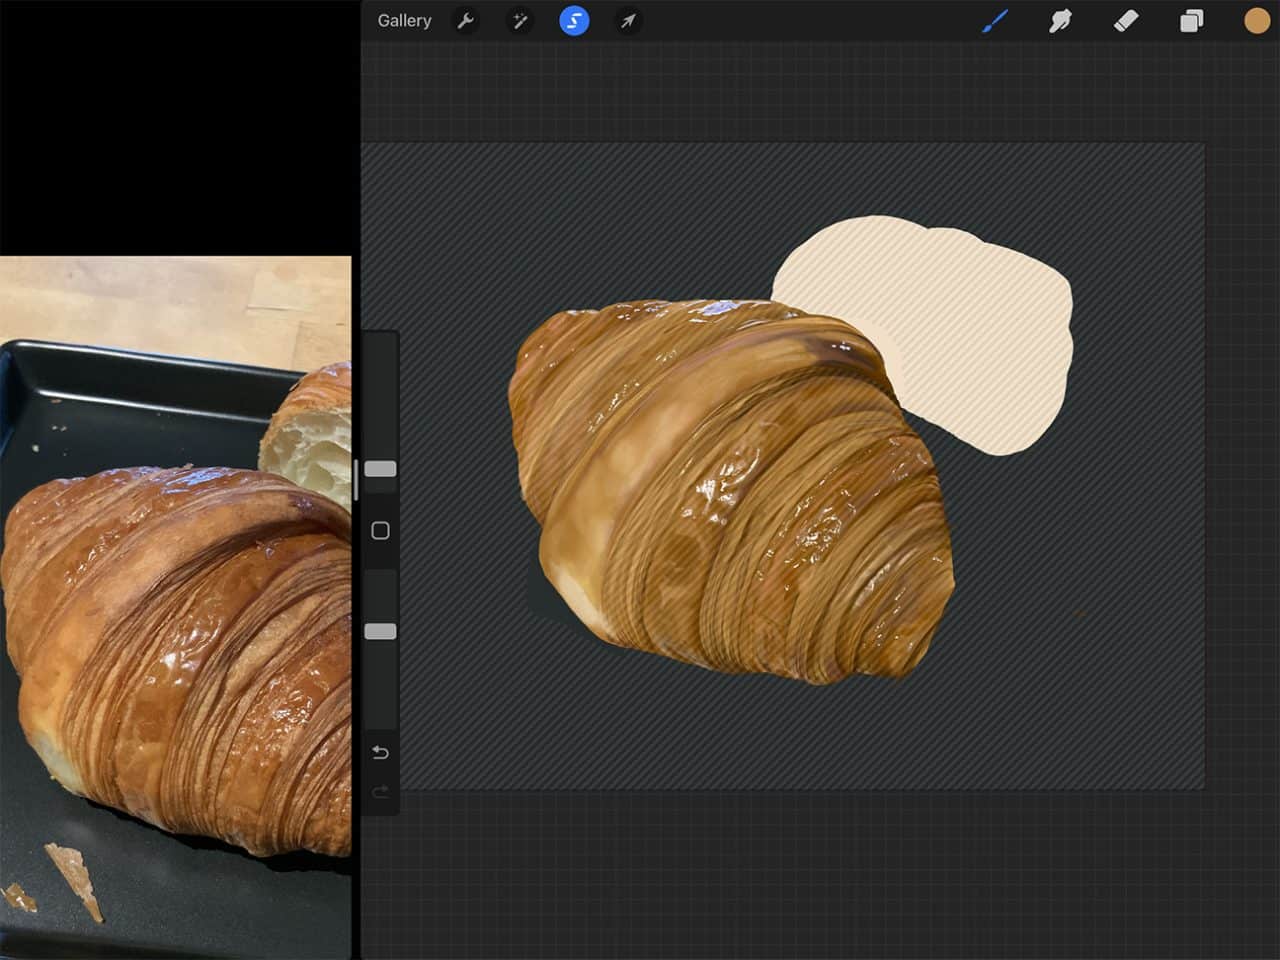Click the split view divider handle

coord(356,480)
